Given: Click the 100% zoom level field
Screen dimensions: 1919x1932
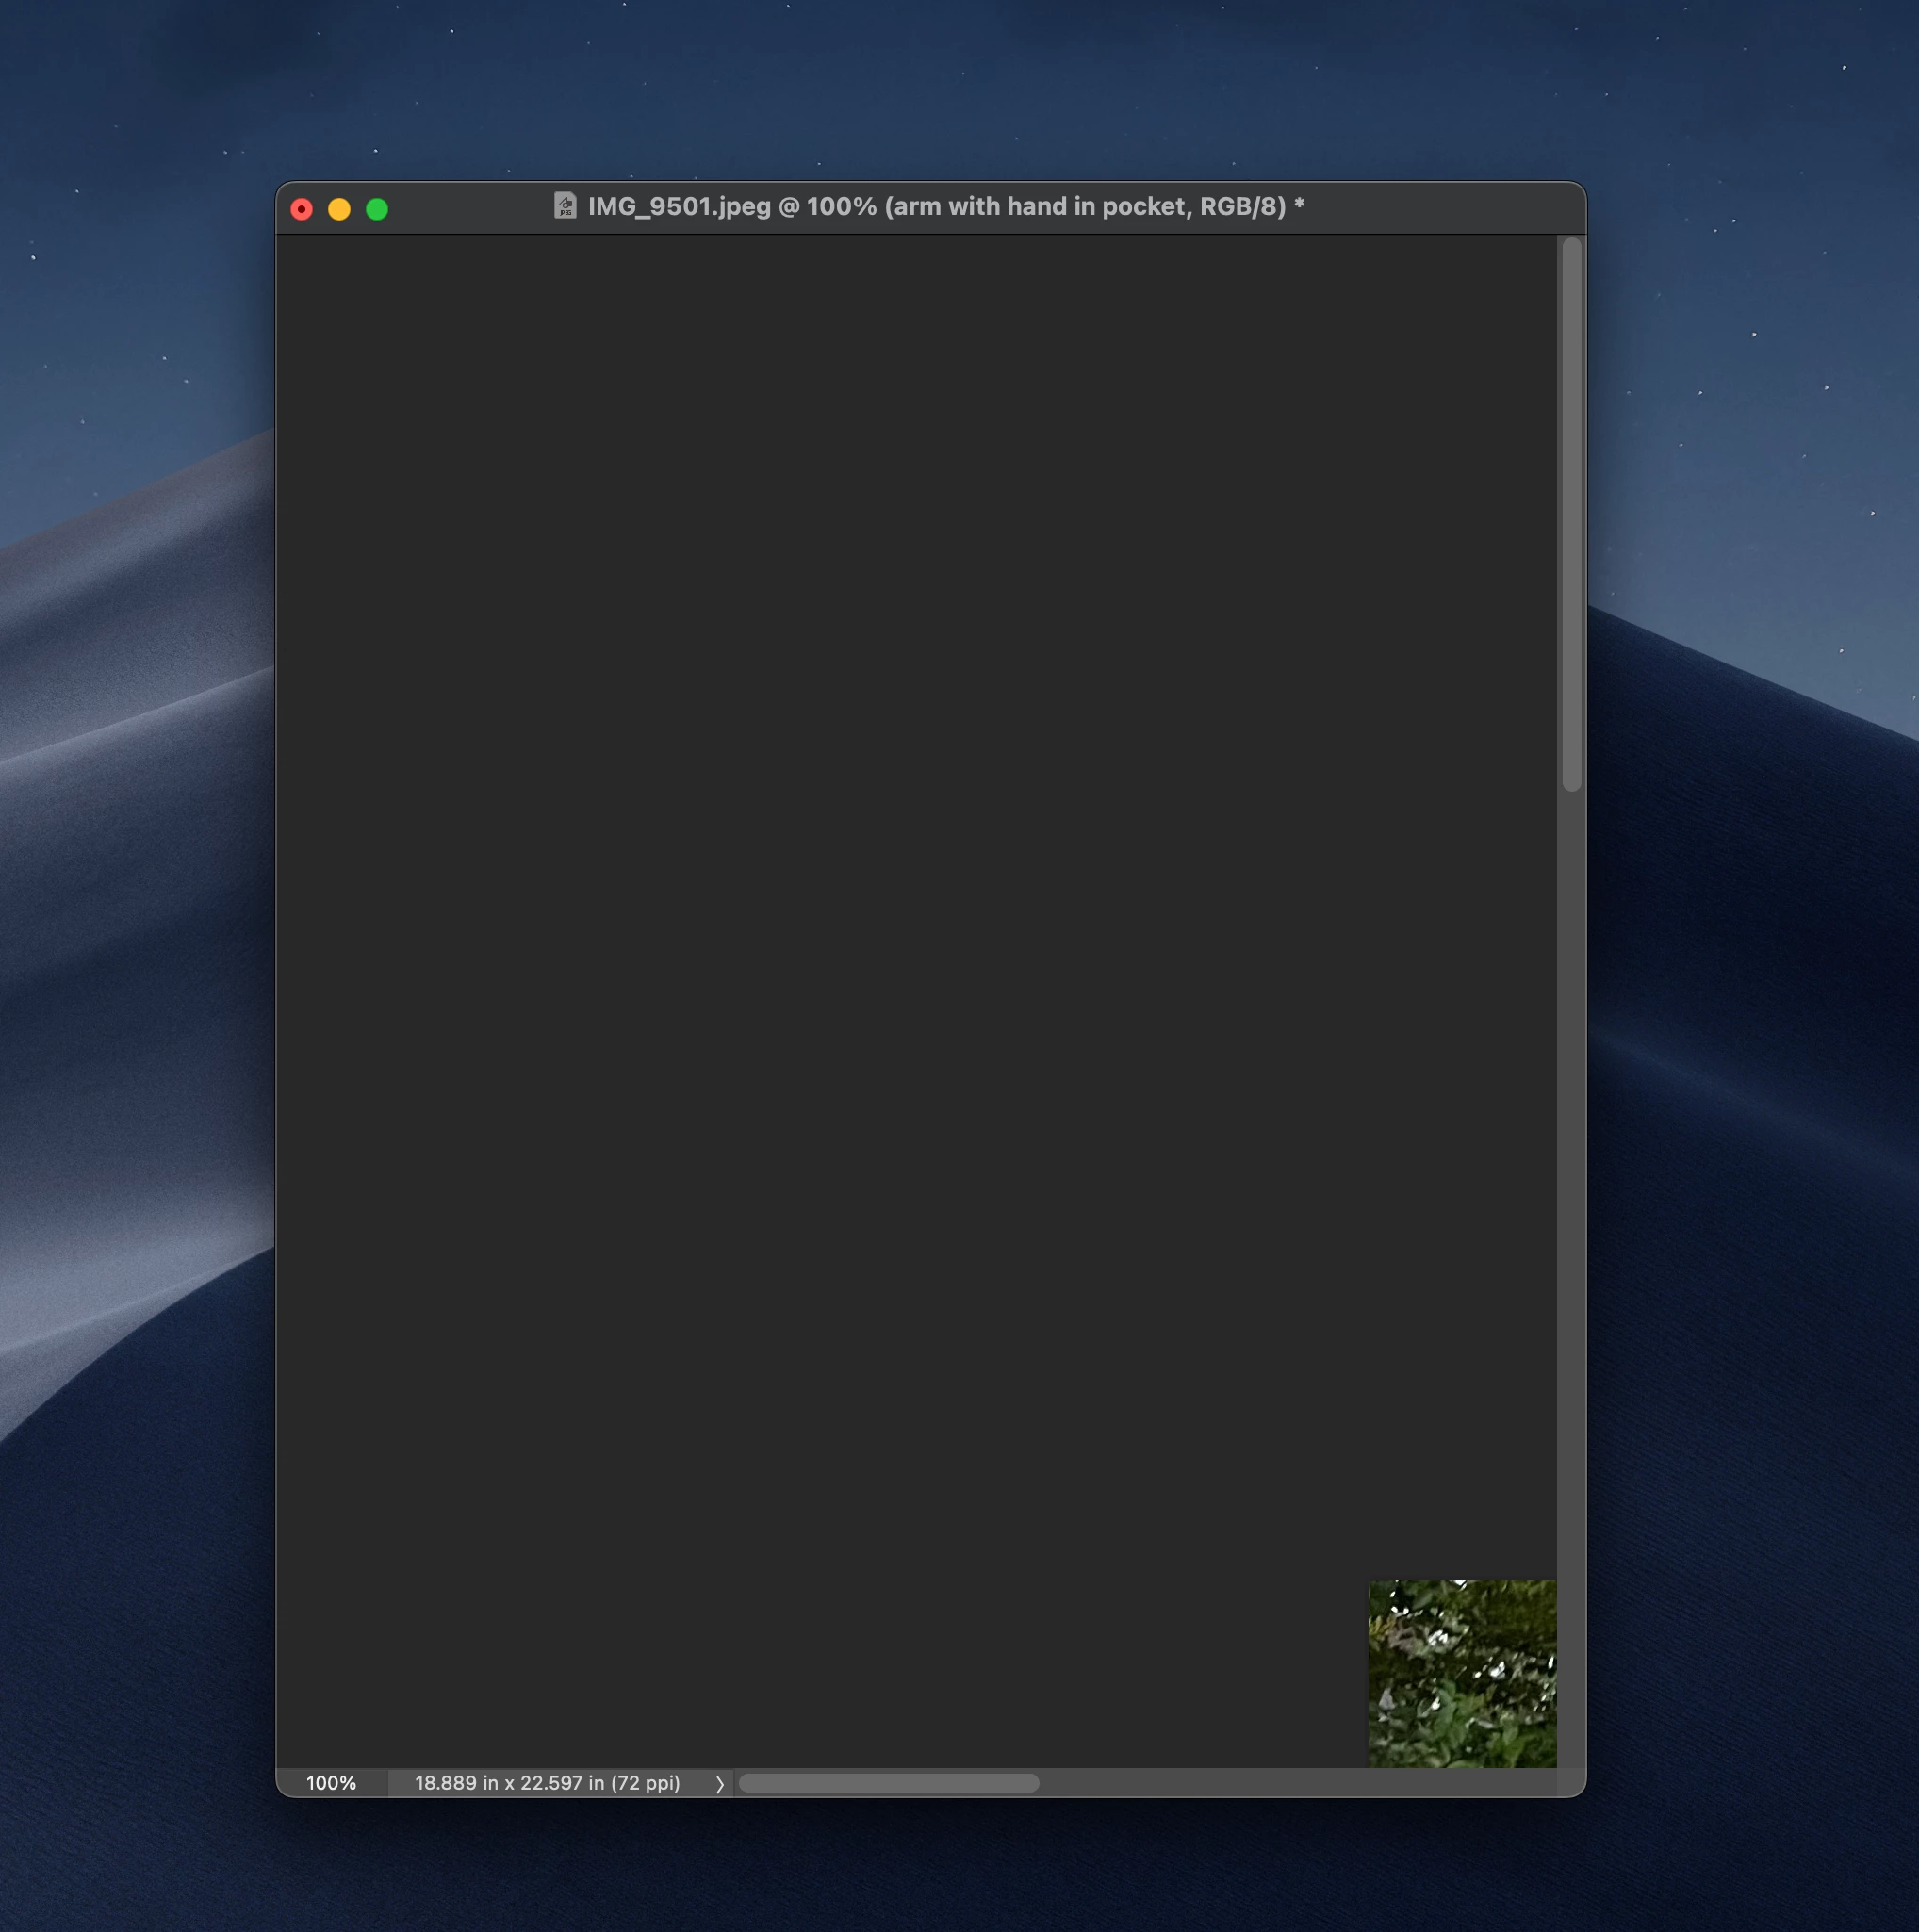Looking at the screenshot, I should [331, 1783].
